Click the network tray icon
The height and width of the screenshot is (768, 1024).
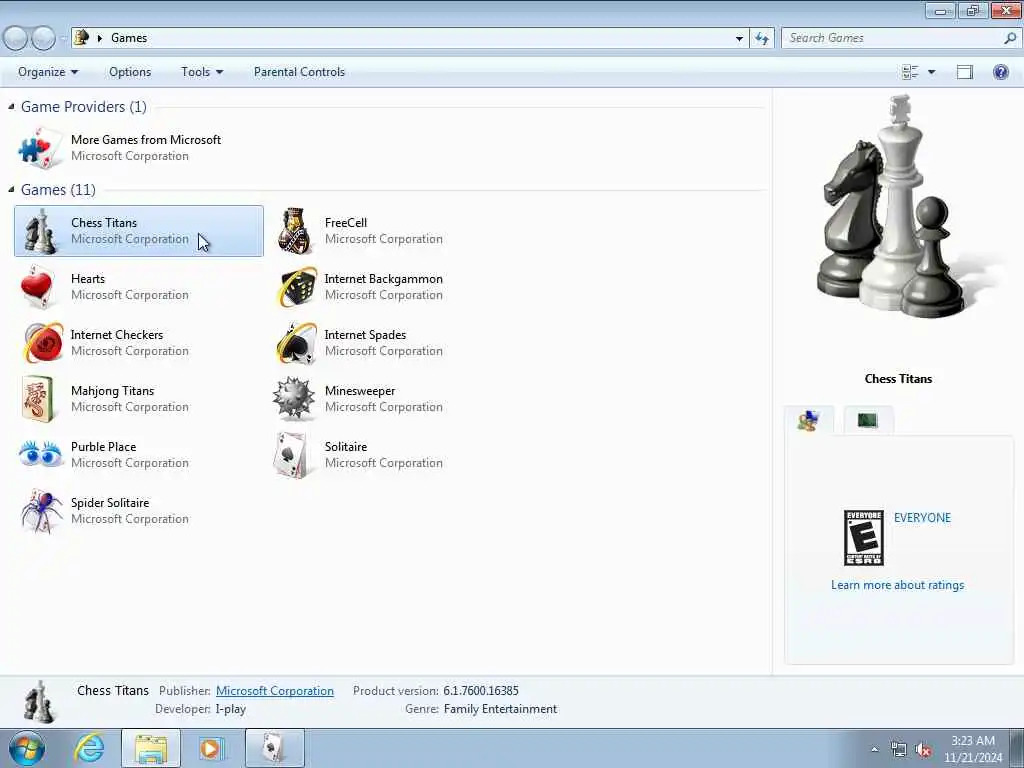tap(899, 750)
